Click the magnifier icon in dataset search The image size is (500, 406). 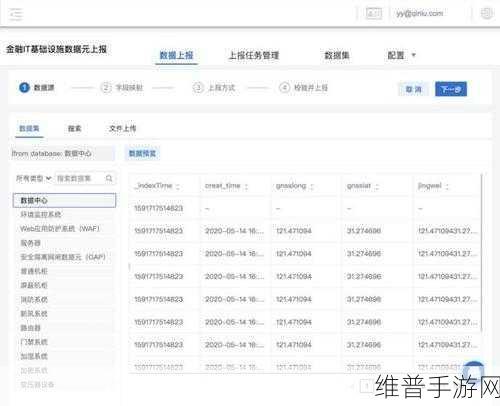[x=109, y=179]
